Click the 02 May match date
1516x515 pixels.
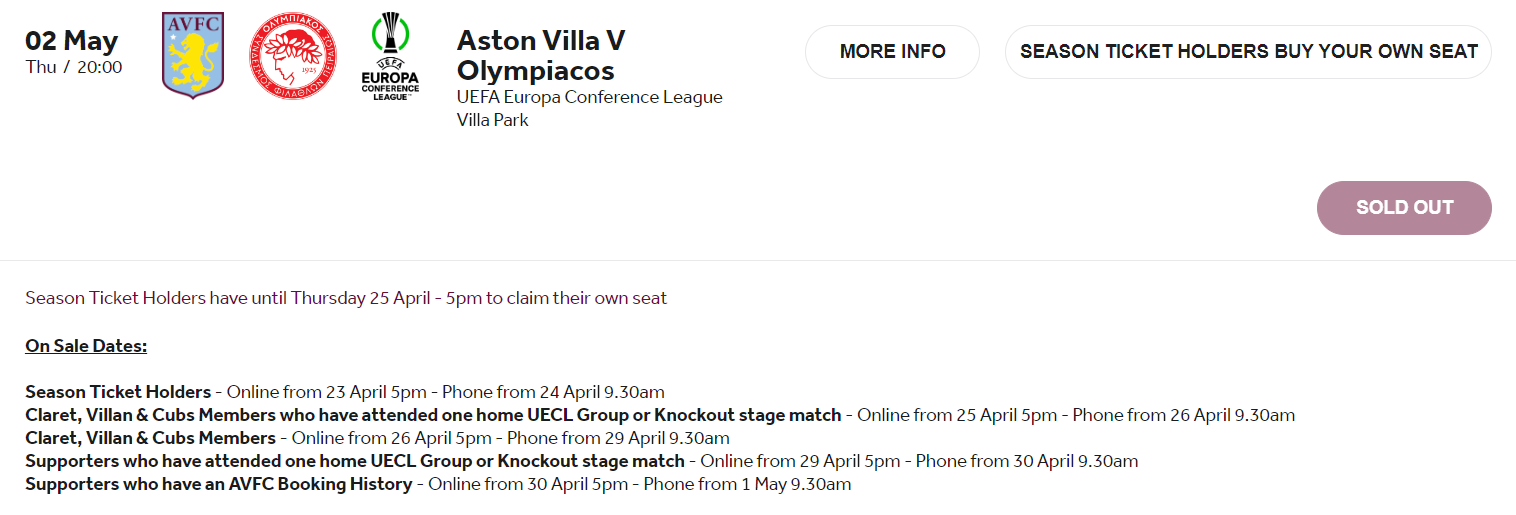point(72,41)
